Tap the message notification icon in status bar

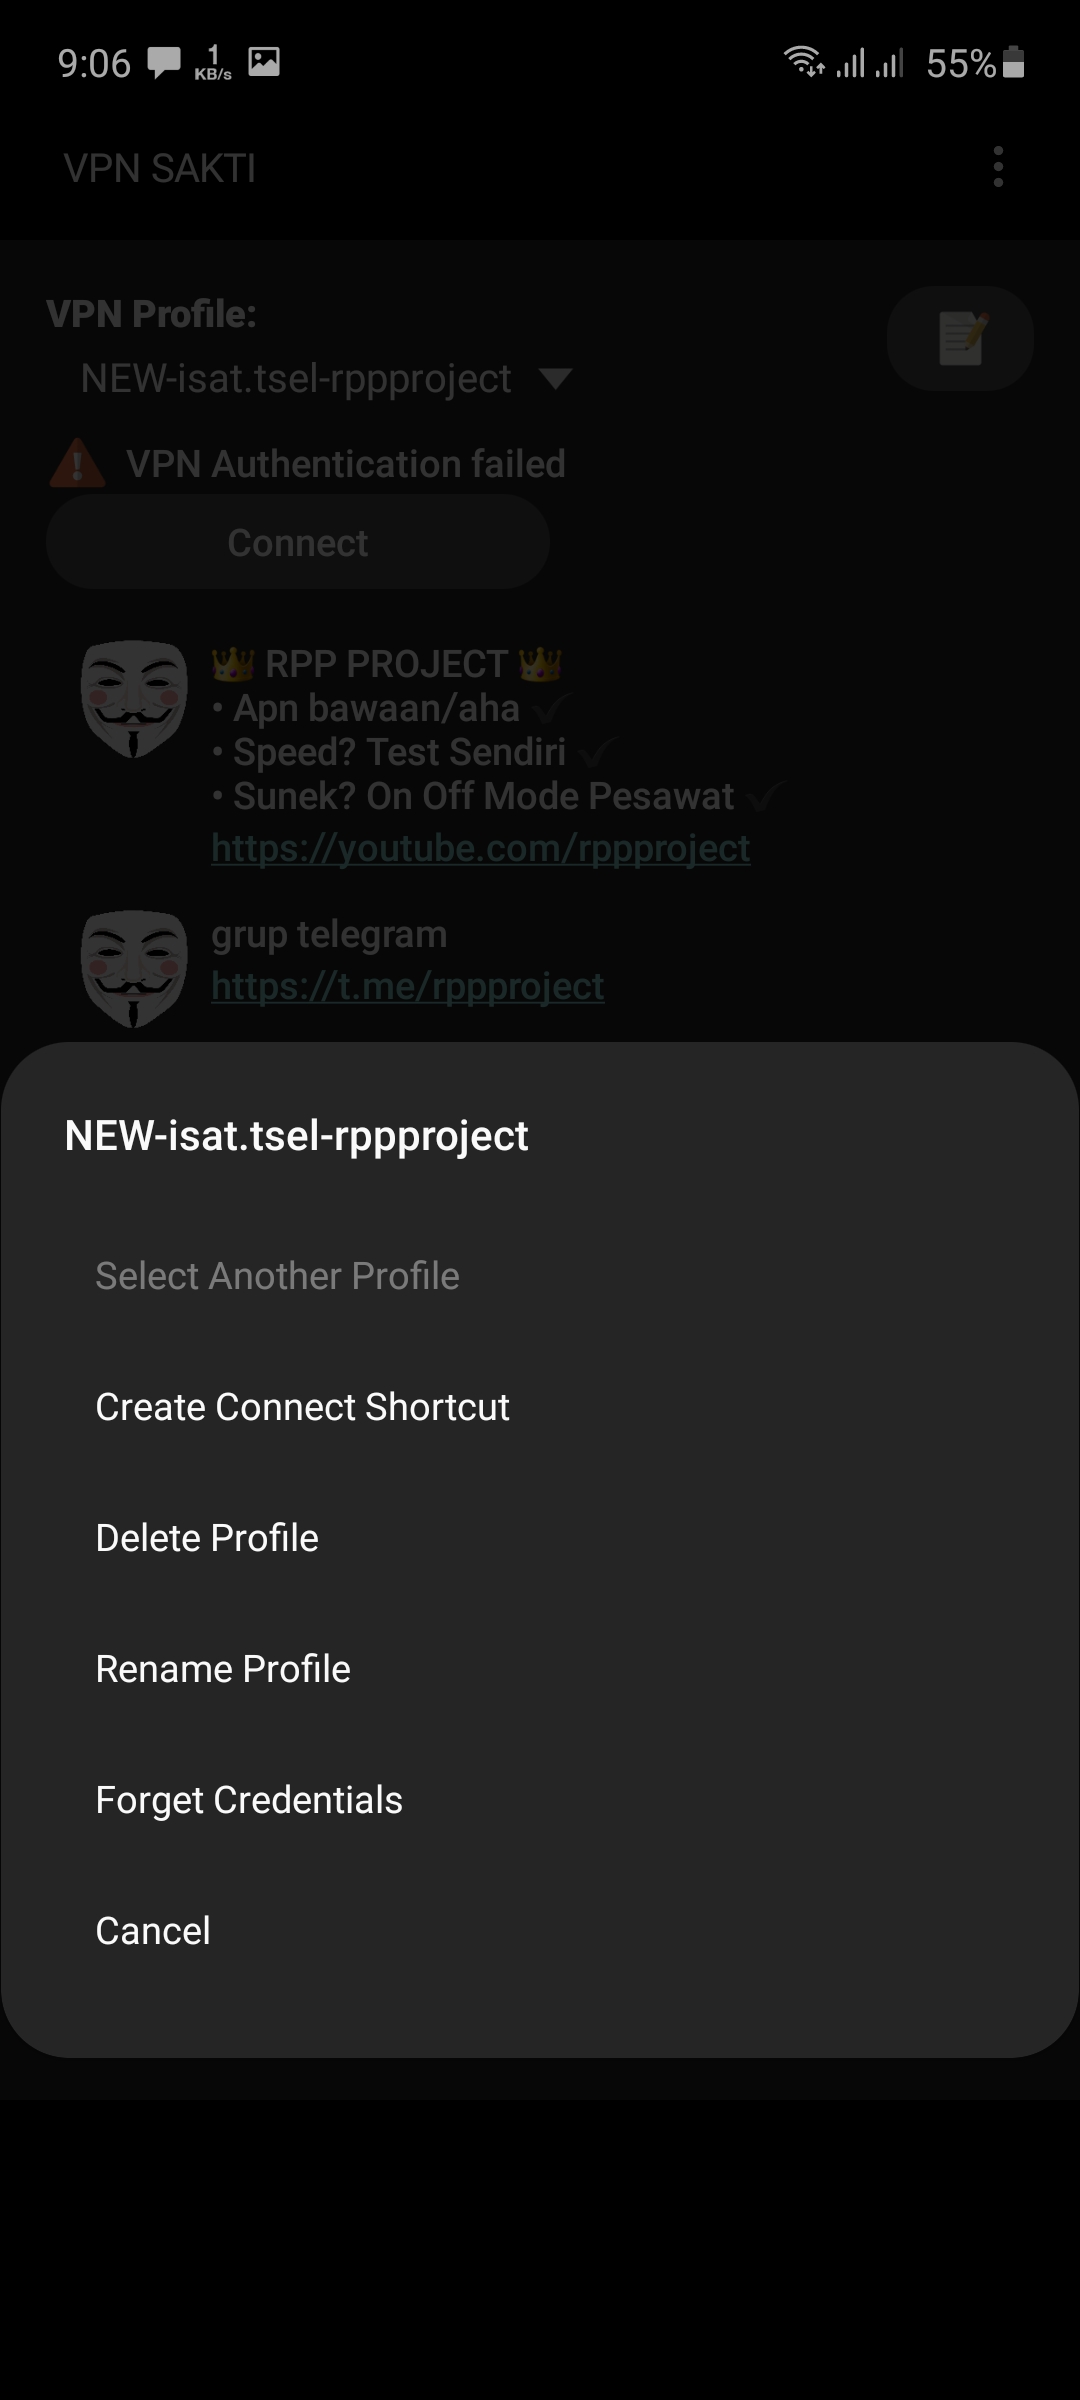[x=164, y=63]
